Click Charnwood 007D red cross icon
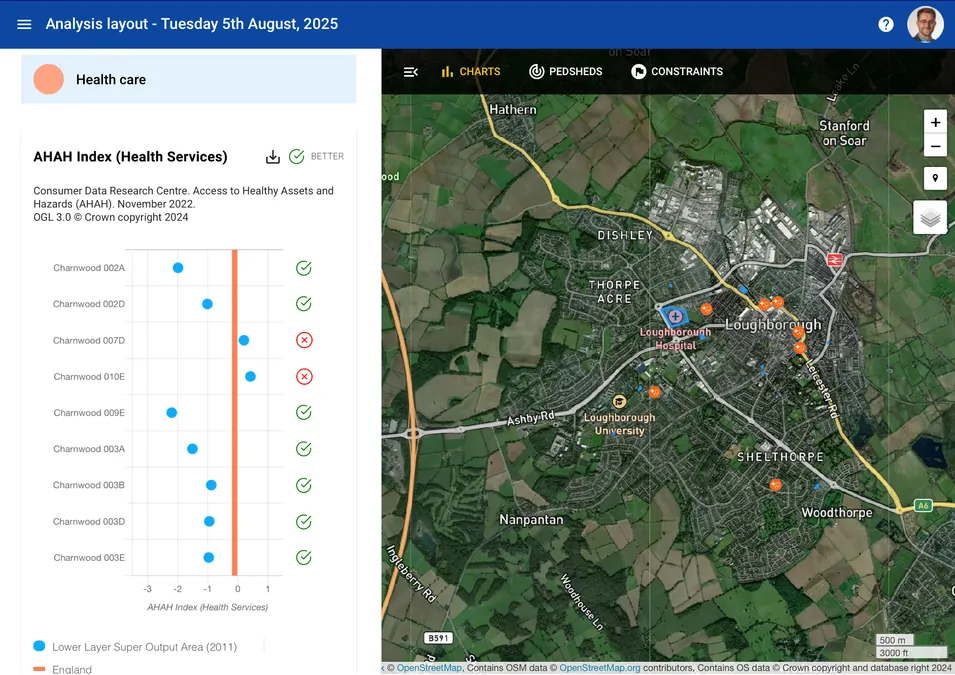The height and width of the screenshot is (675, 955). click(304, 340)
